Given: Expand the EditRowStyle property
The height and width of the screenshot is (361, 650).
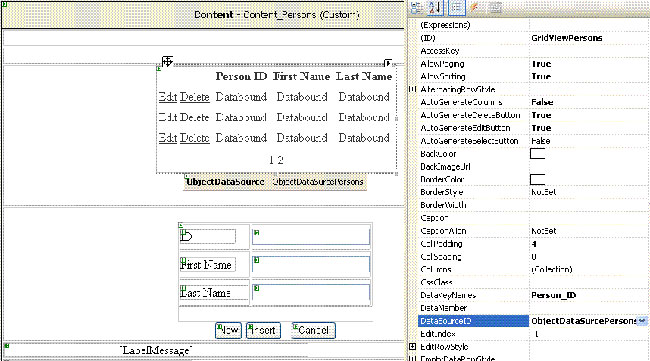Looking at the screenshot, I should point(412,346).
